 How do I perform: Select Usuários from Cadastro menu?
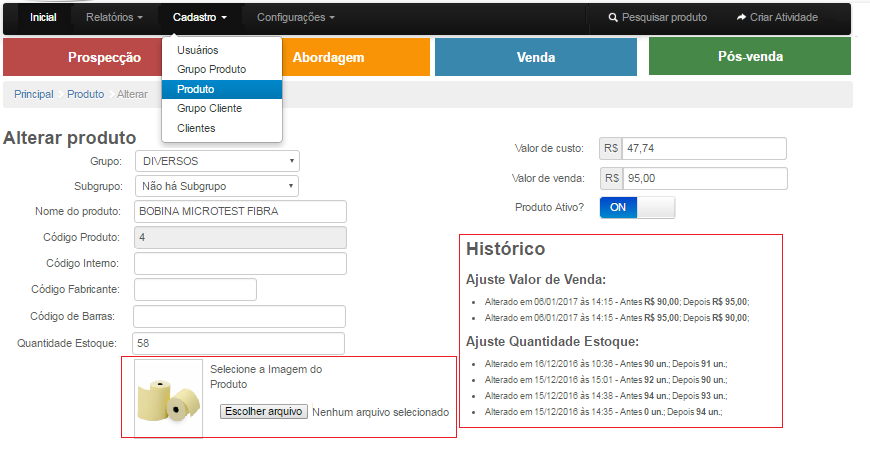coord(198,50)
